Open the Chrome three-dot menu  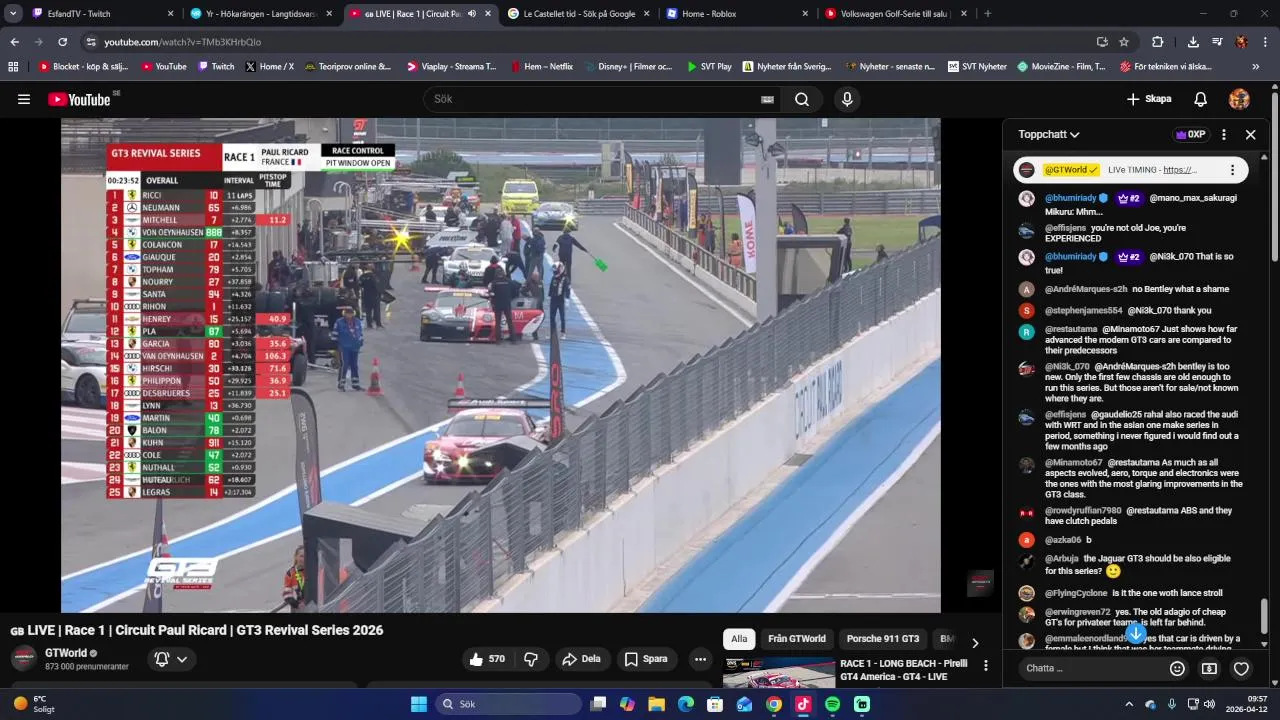coord(1266,42)
